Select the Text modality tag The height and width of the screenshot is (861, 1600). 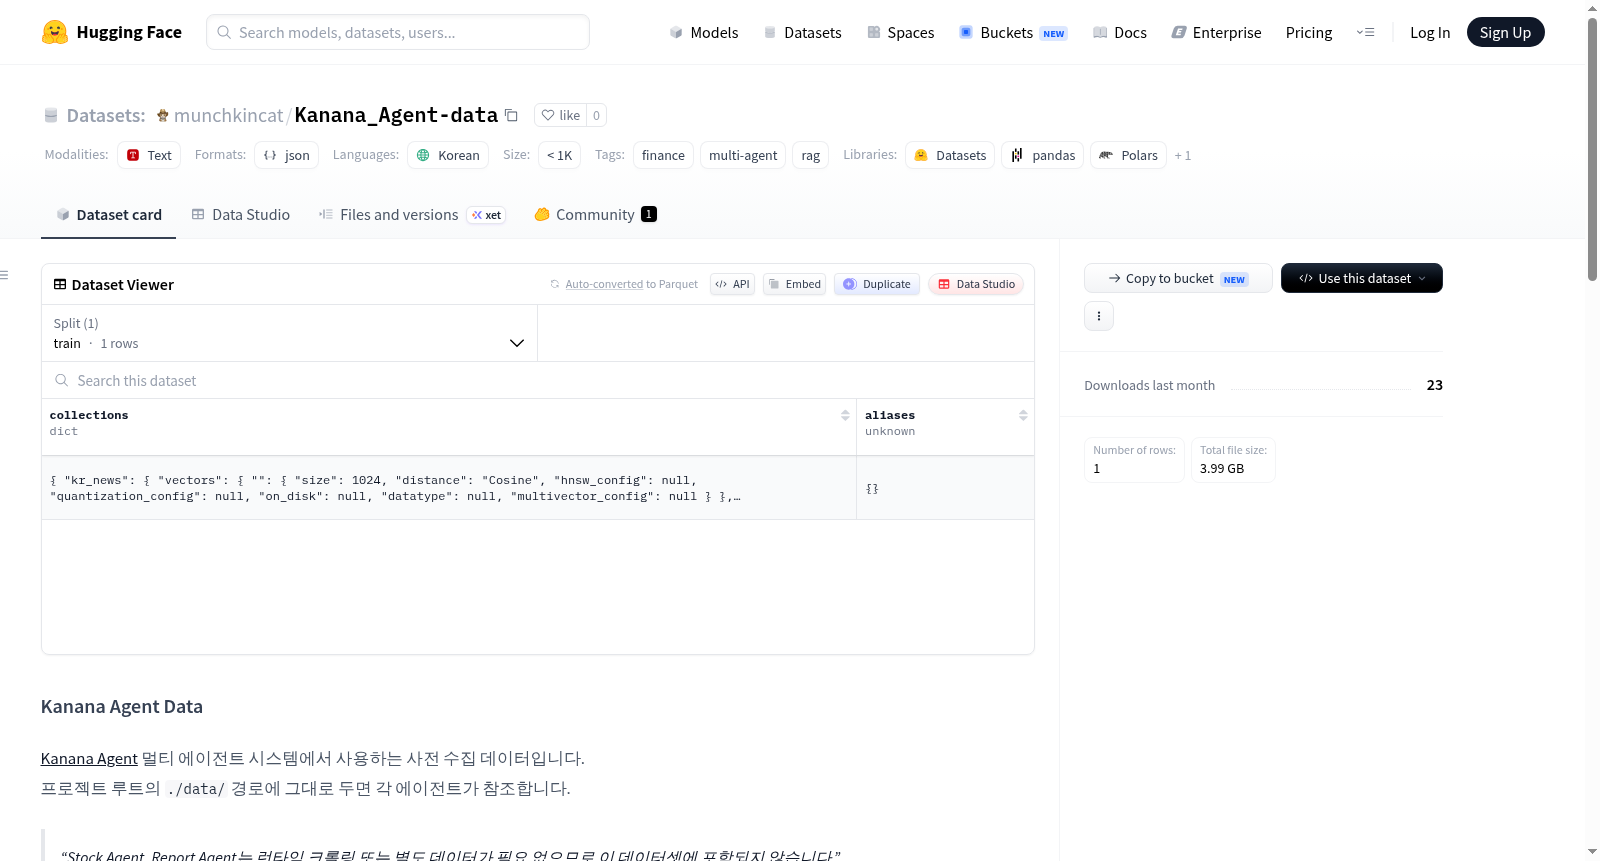[149, 155]
